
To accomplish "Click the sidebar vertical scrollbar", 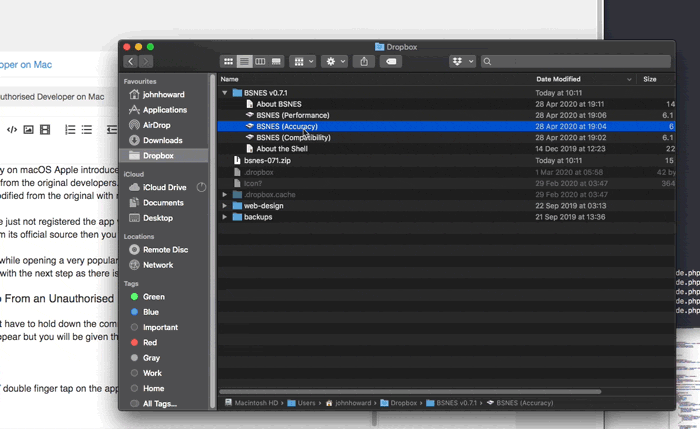I will coord(212,241).
